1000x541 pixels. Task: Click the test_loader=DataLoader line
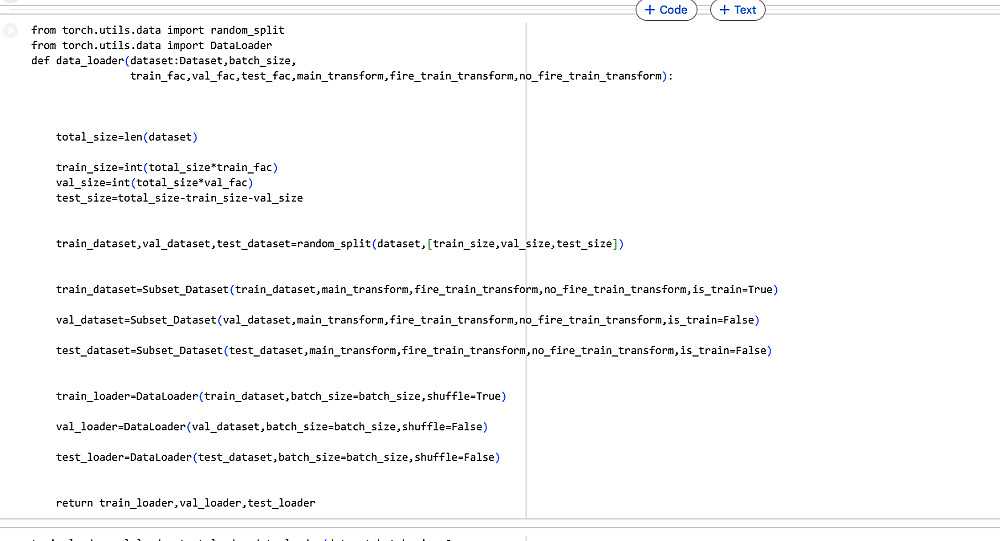pos(278,457)
